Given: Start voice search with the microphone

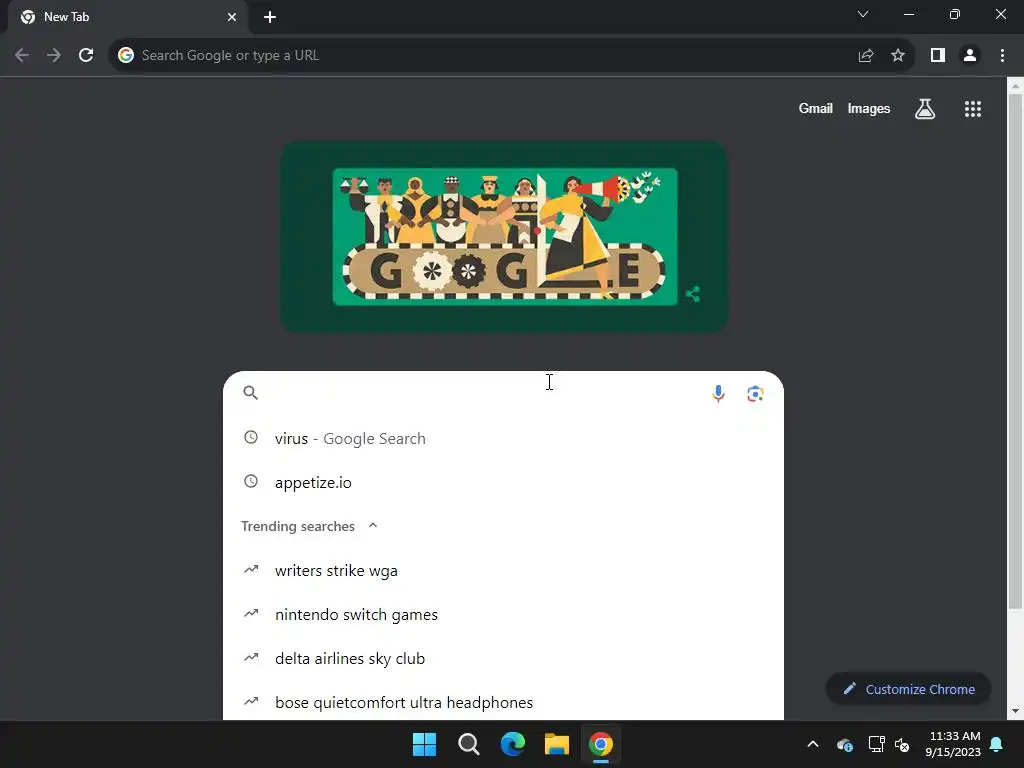Looking at the screenshot, I should 718,393.
